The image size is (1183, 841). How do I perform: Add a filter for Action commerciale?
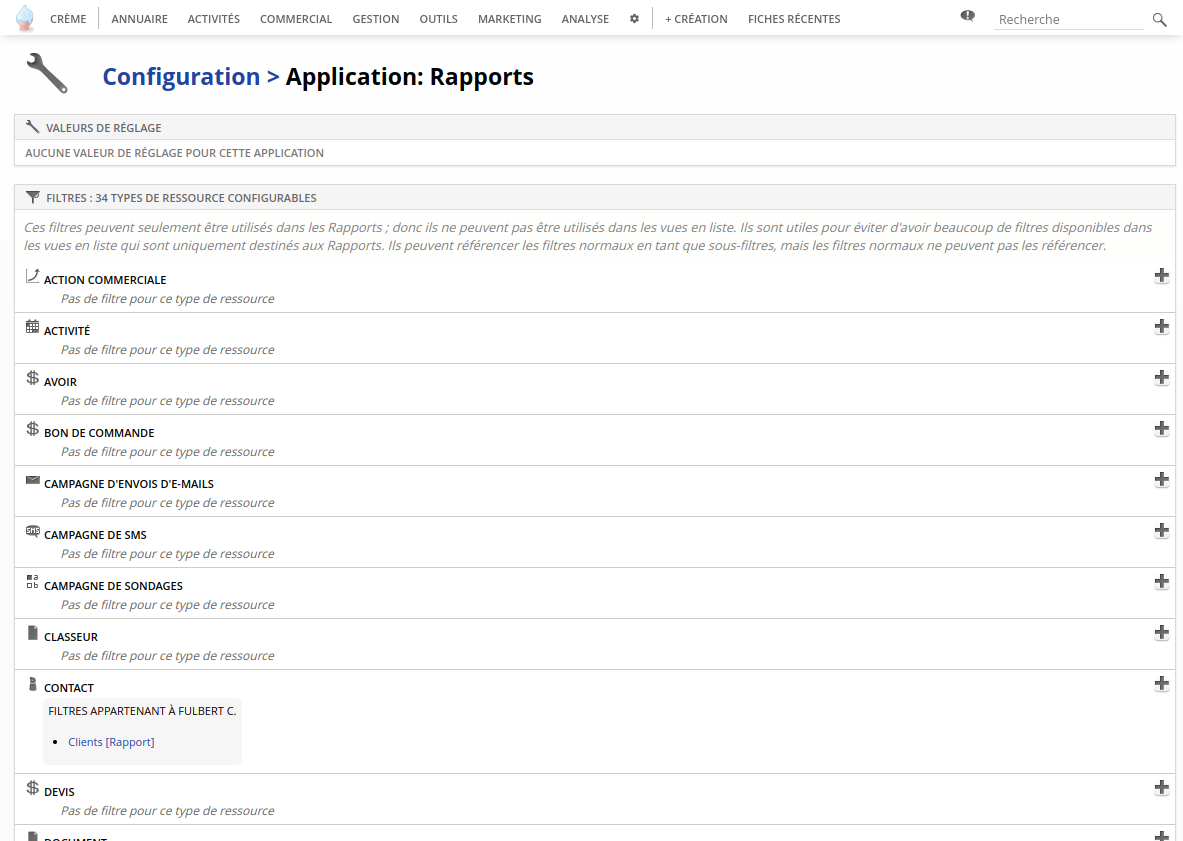point(1162,275)
